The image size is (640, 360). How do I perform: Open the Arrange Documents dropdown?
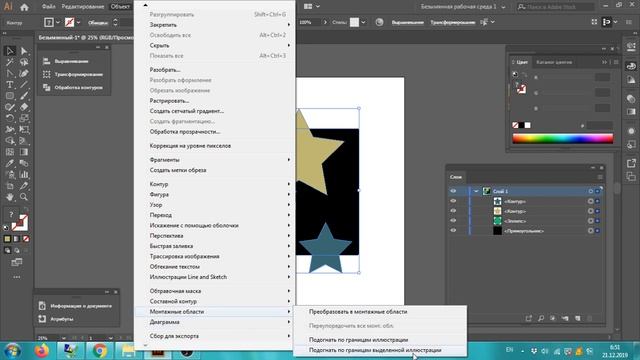pyautogui.click(x=312, y=7)
